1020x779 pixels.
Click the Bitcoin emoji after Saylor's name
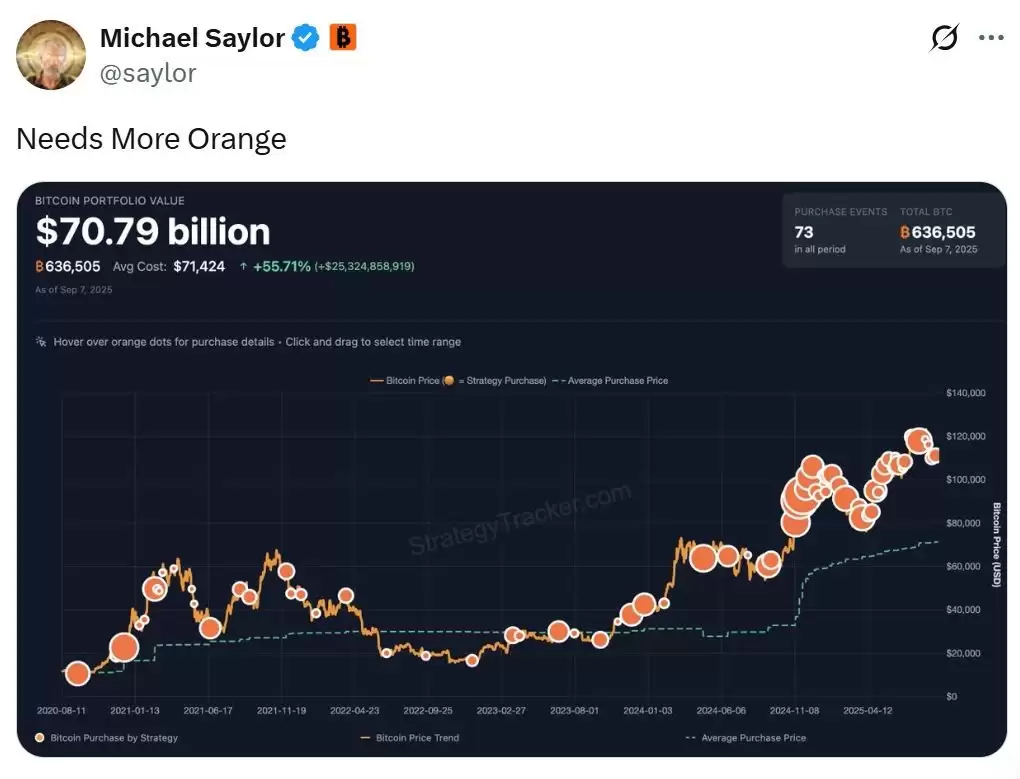coord(341,37)
